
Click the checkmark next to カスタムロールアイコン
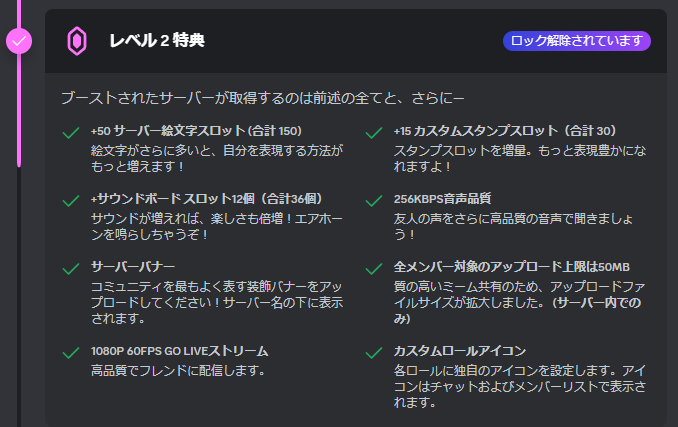point(374,353)
